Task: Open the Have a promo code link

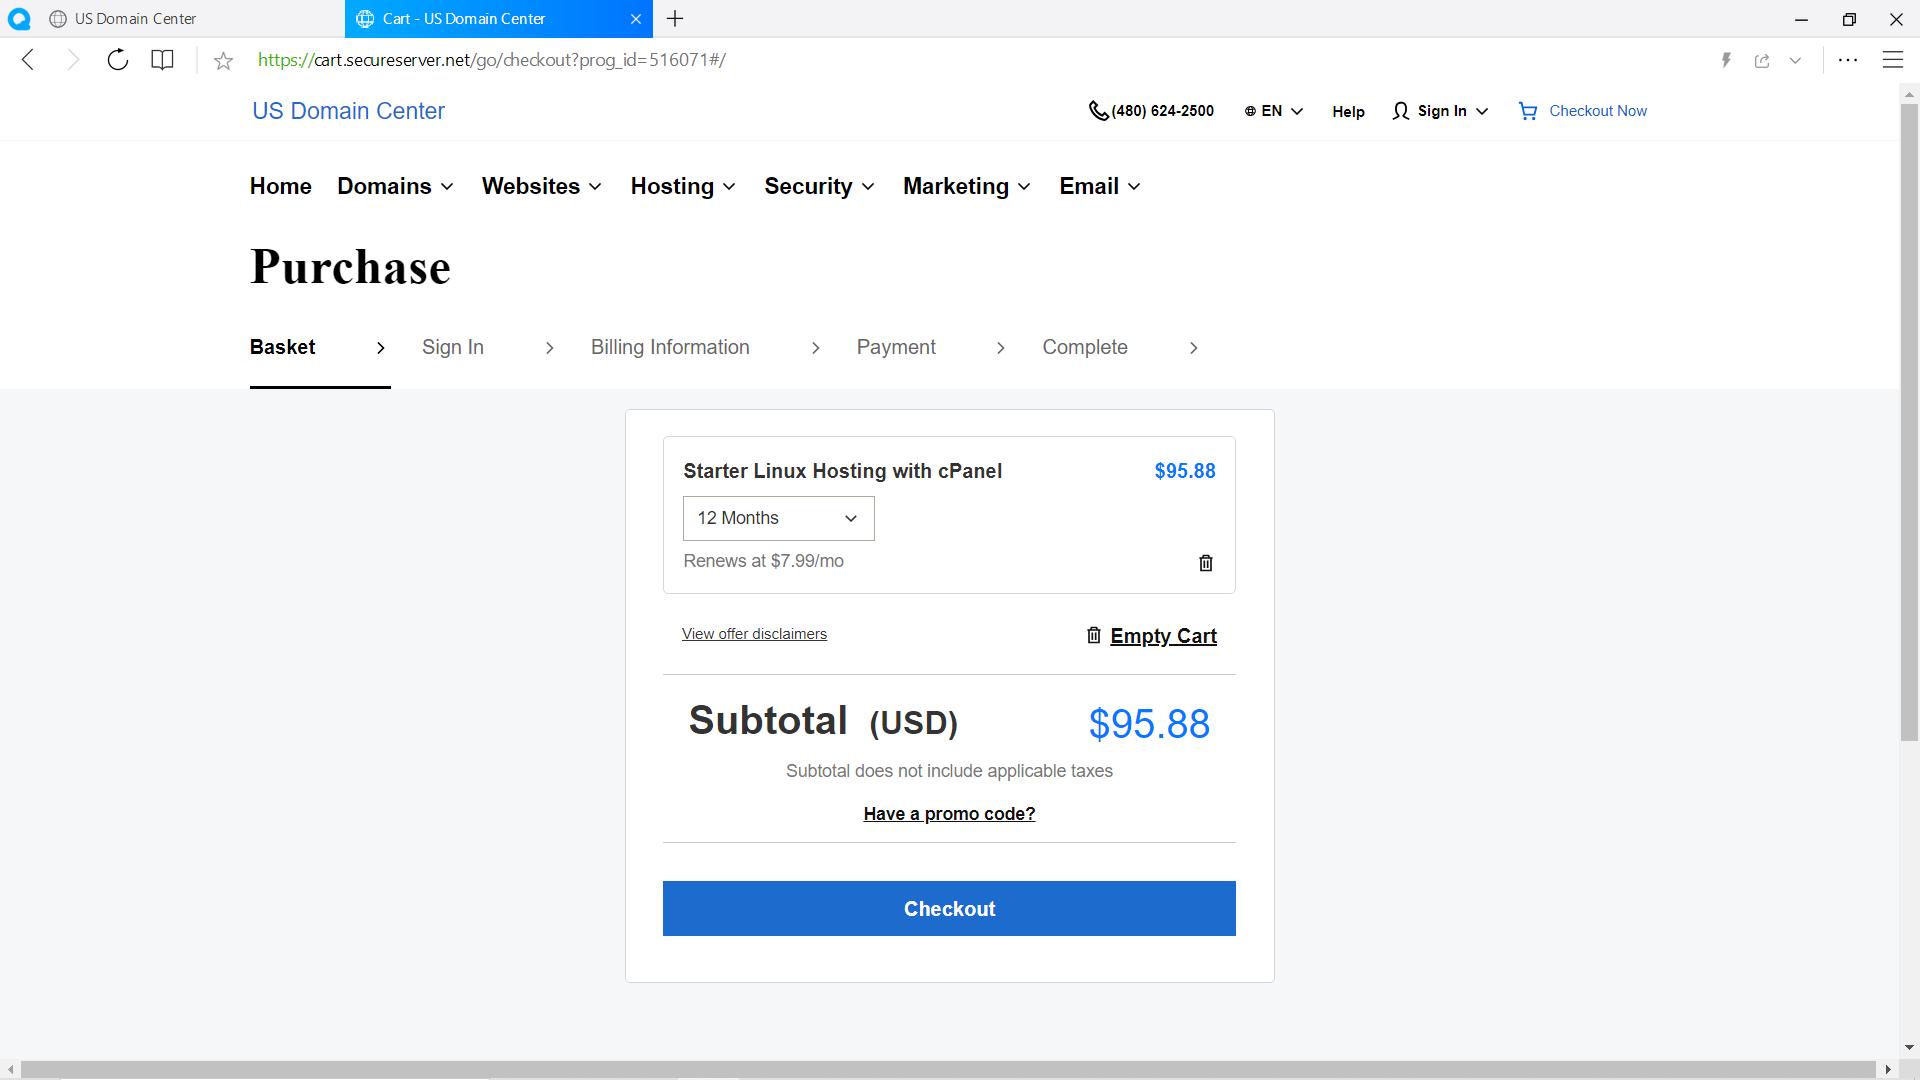Action: 949,814
